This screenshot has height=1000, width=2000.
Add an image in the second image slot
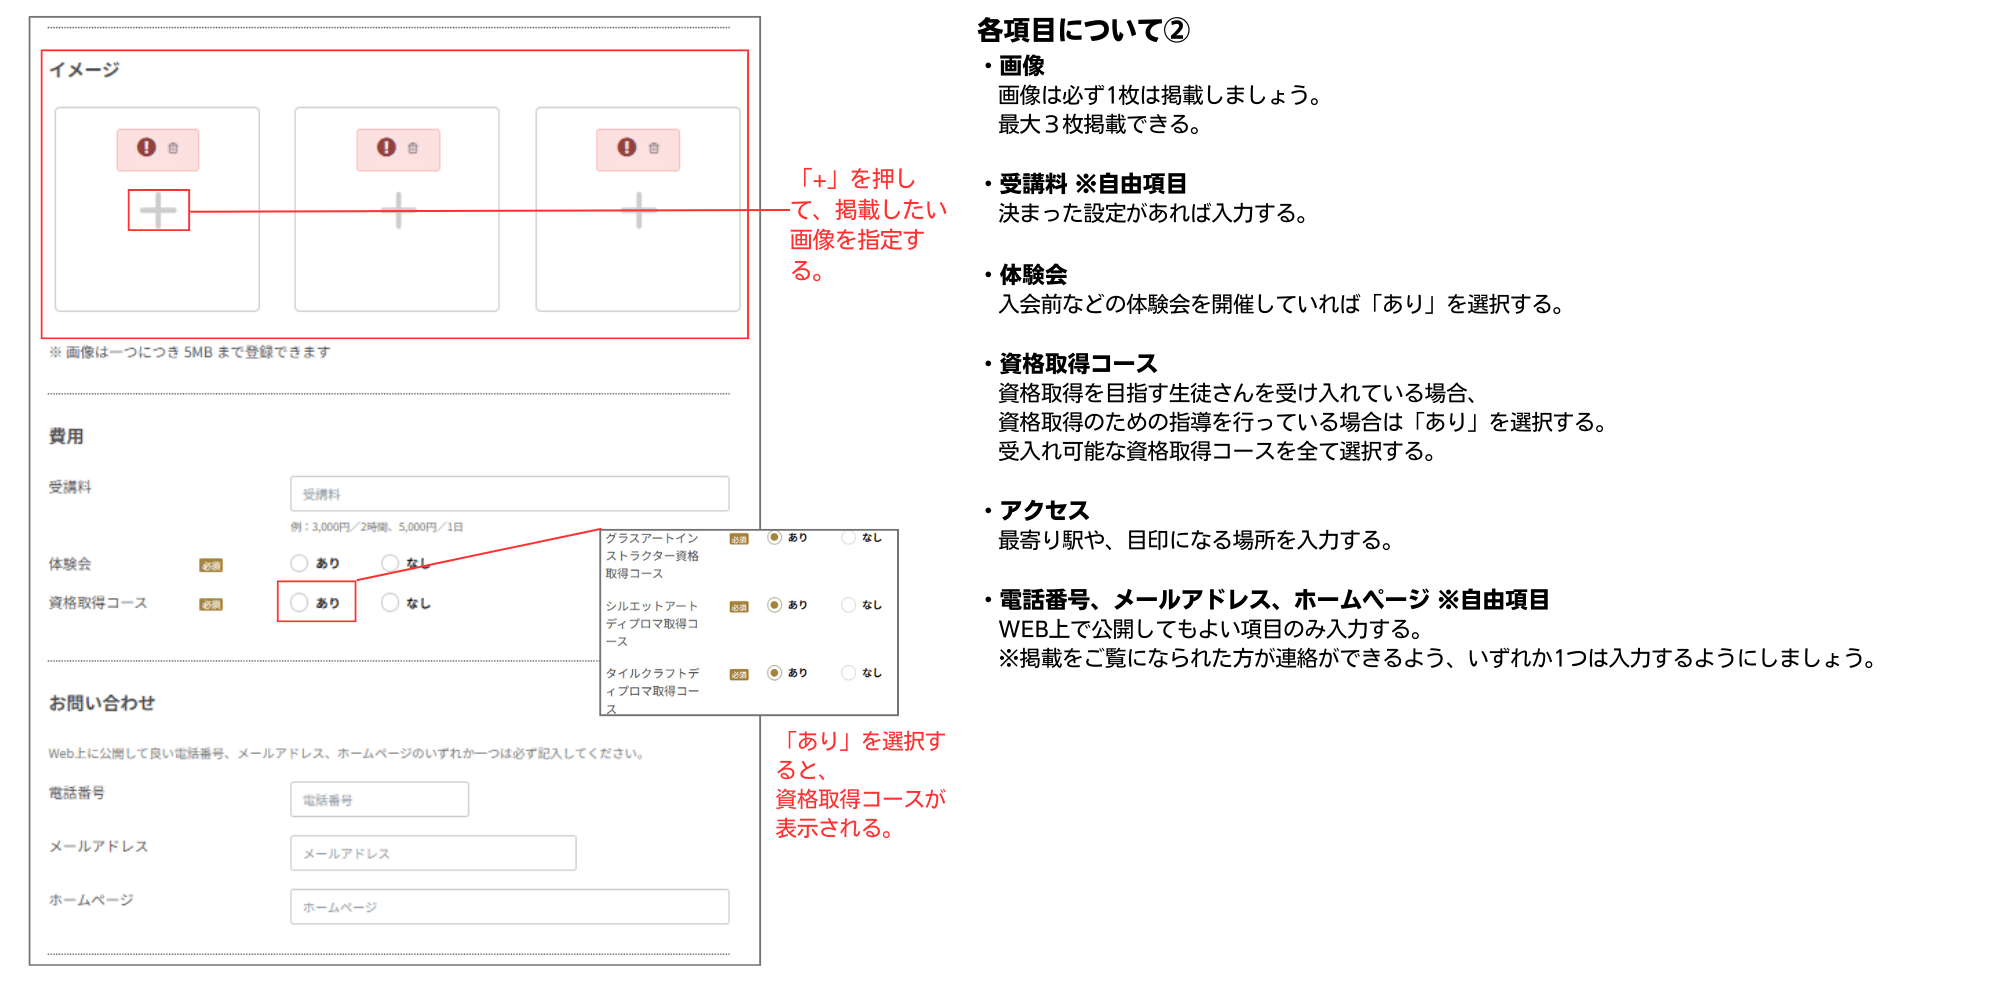point(398,210)
